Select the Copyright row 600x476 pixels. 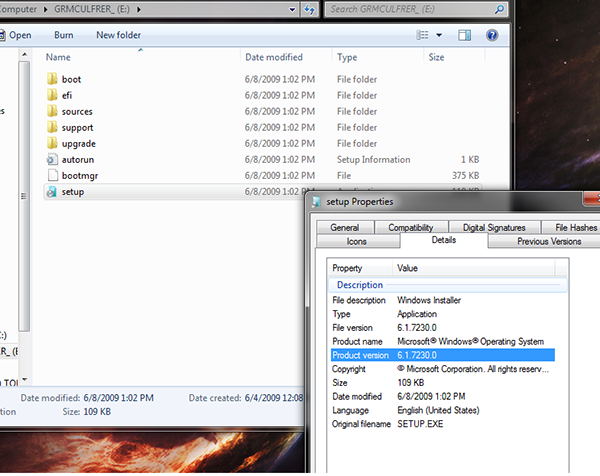coord(443,369)
